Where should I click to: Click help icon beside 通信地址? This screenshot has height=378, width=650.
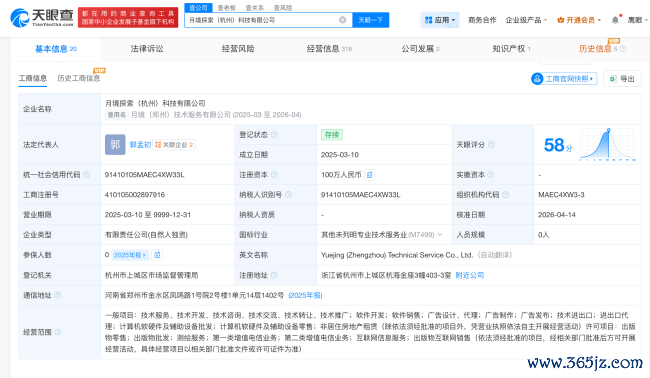(57, 295)
